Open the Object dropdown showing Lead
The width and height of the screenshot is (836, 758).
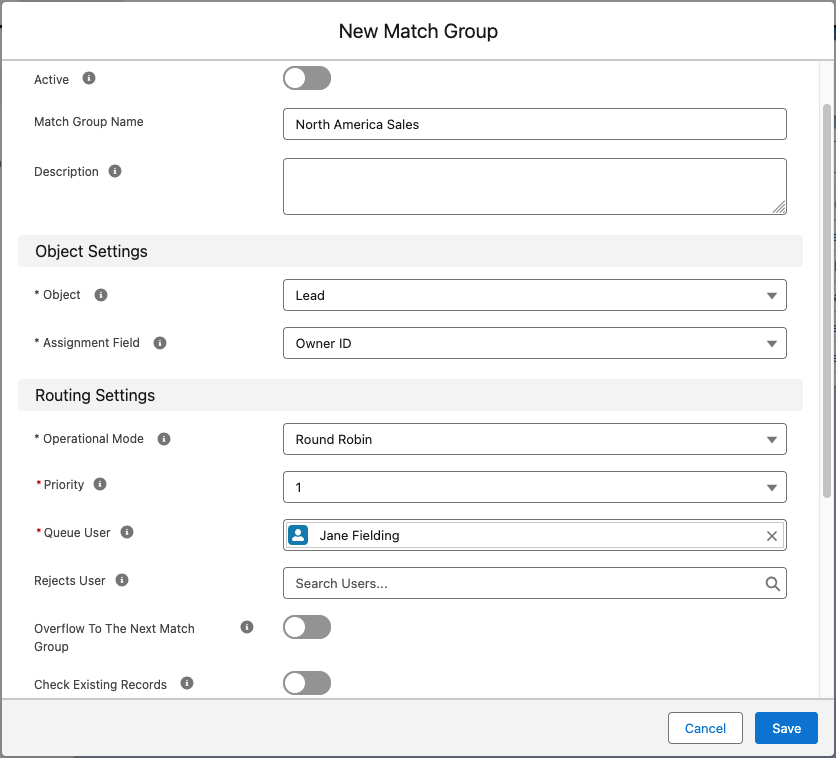point(535,295)
